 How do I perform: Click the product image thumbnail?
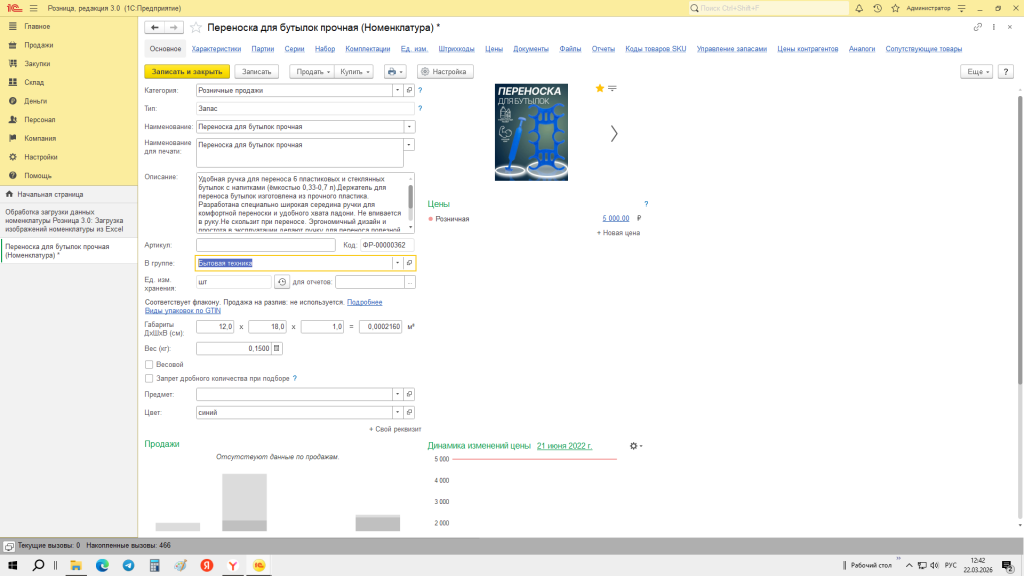[531, 132]
